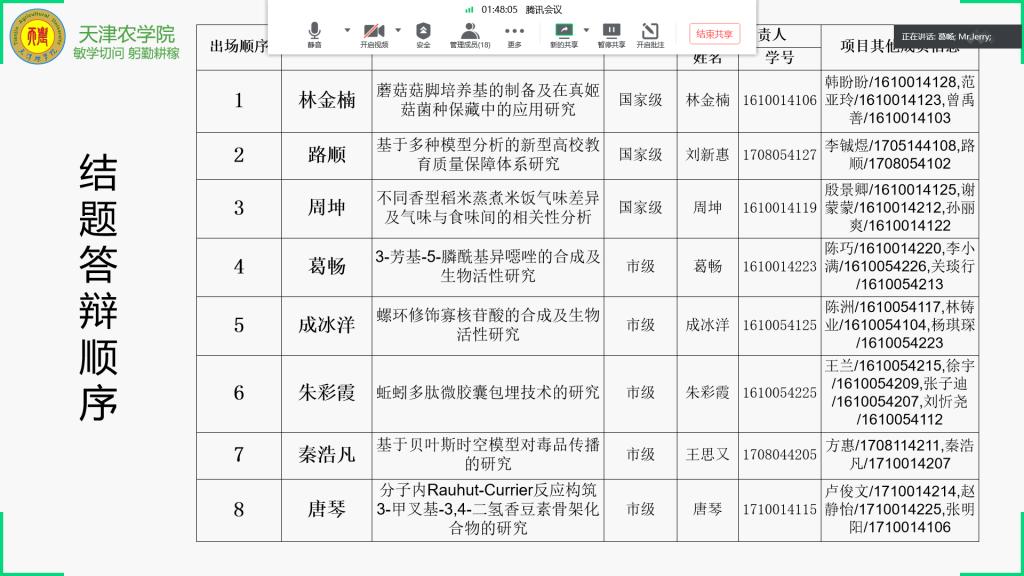Open audio options arrow beside microphone

point(347,30)
